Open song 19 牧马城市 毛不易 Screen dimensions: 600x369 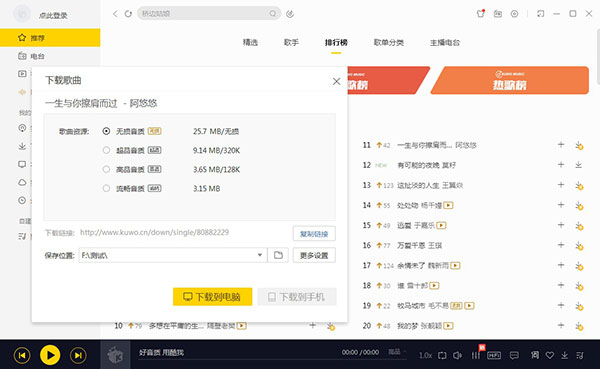click(423, 305)
